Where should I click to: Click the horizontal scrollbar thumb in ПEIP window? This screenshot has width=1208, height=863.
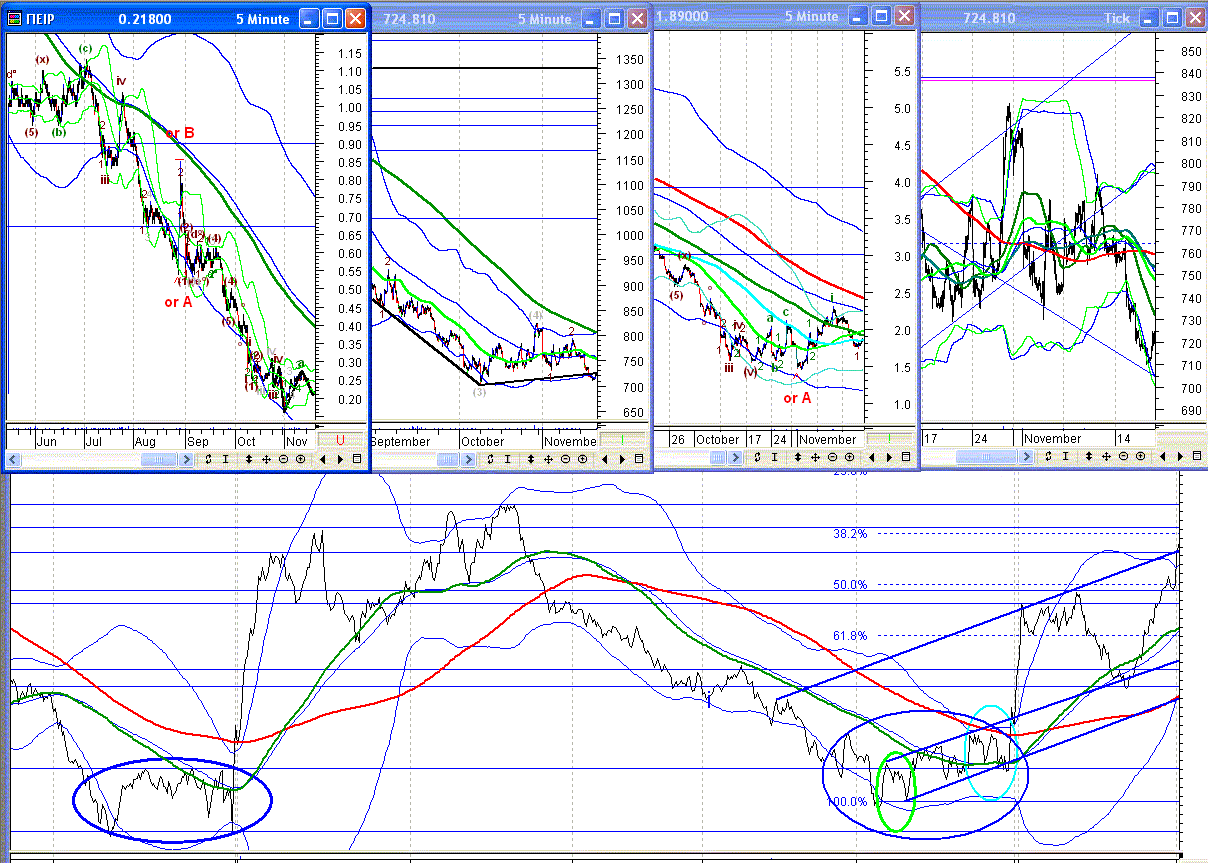point(159,460)
